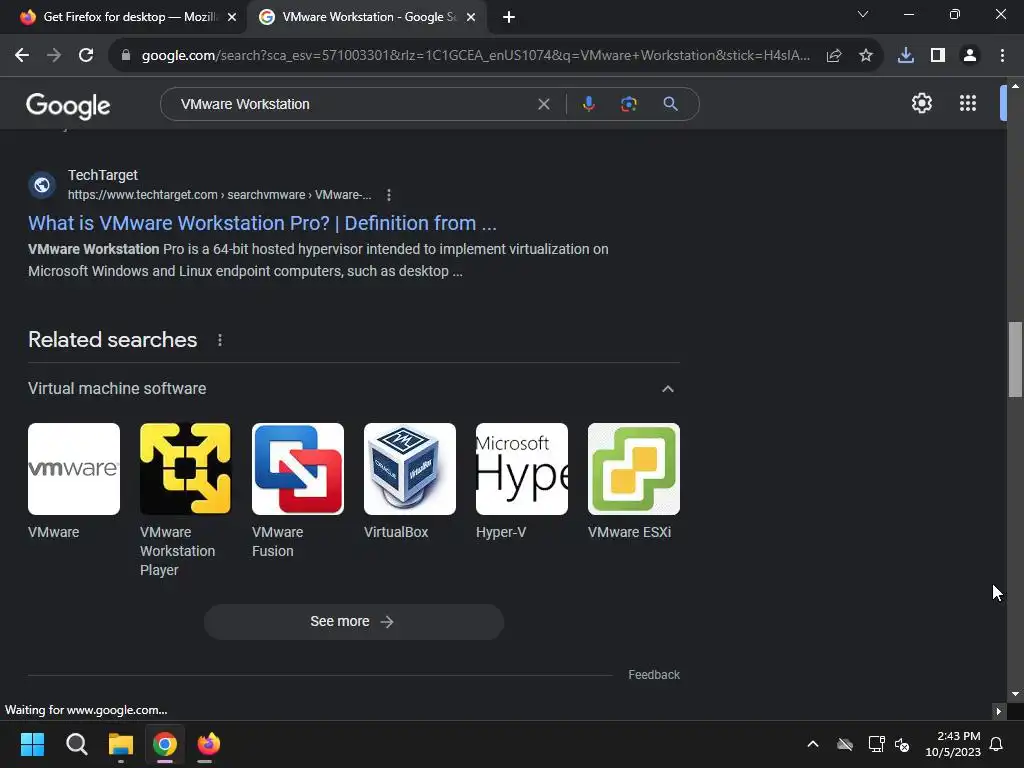Open a new browser tab

[509, 17]
